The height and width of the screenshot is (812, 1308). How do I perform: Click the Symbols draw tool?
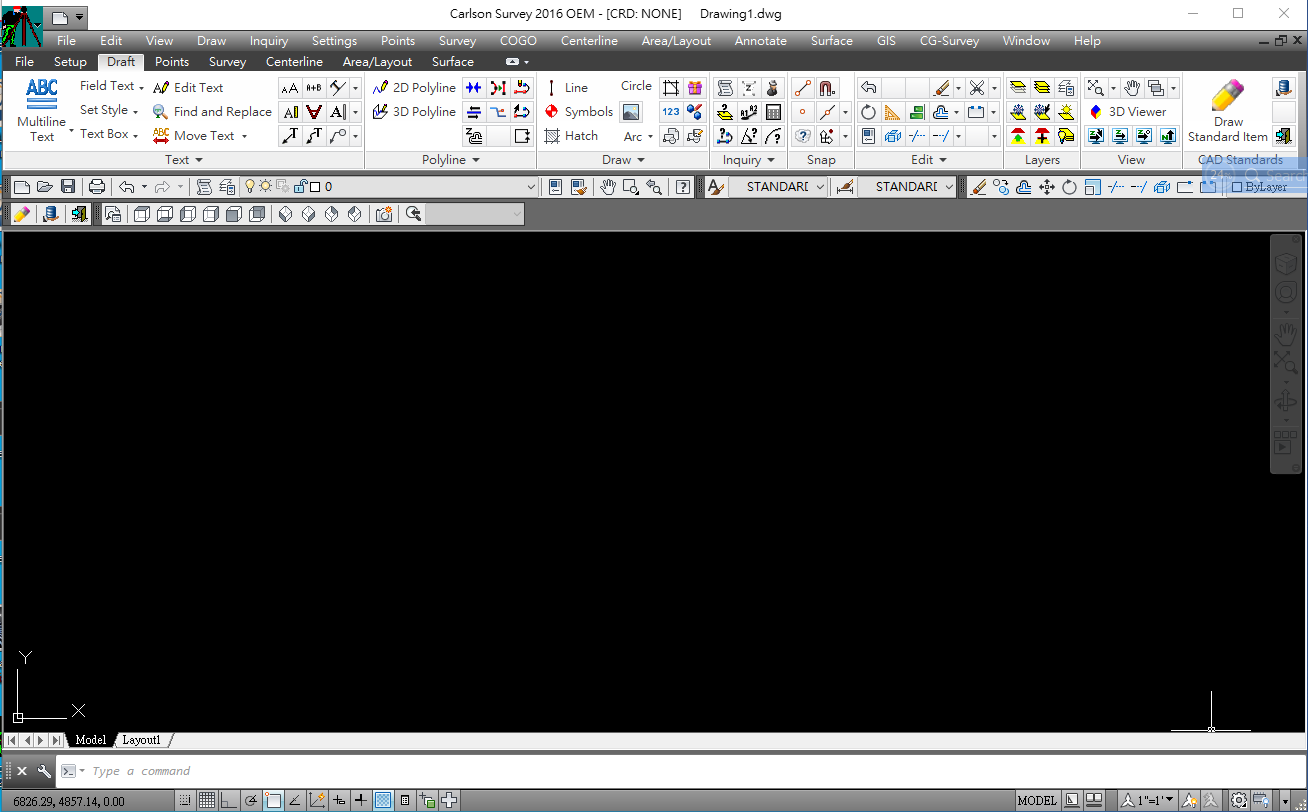coord(578,112)
